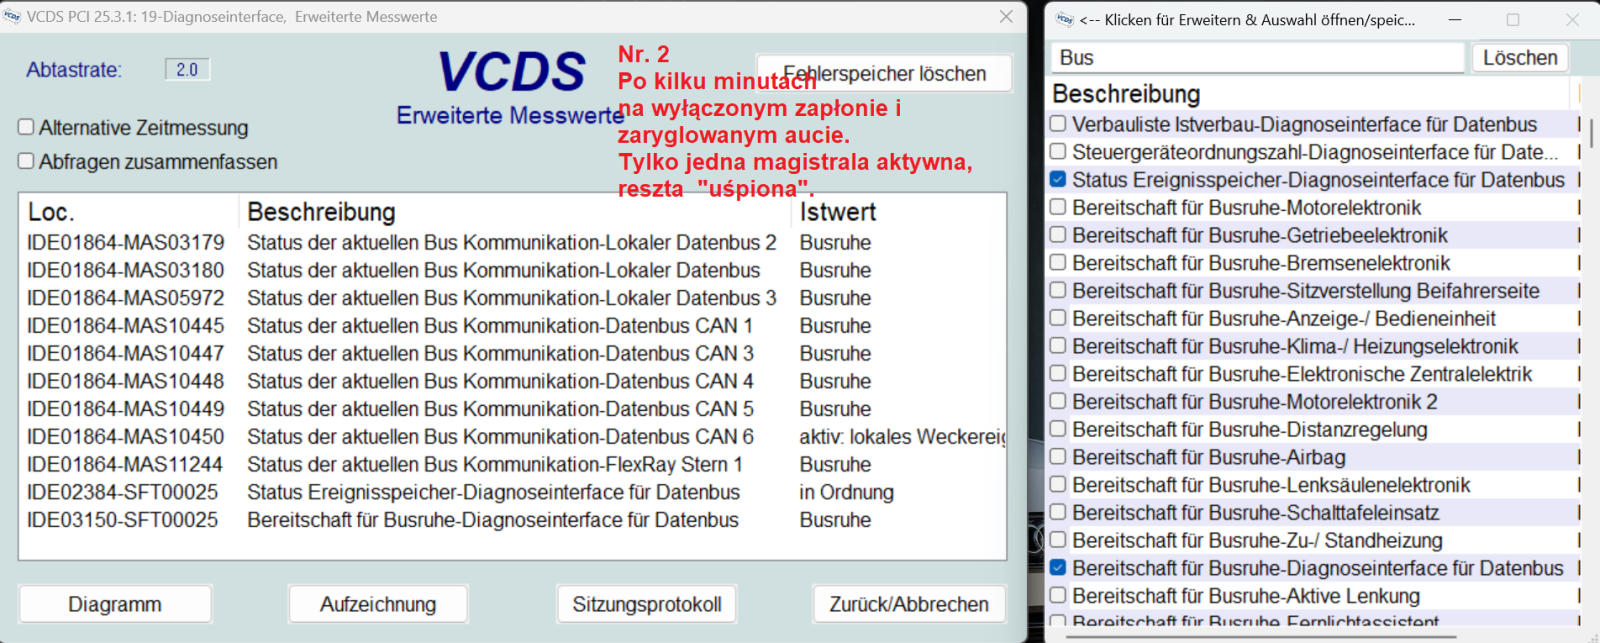The height and width of the screenshot is (643, 1600).
Task: Check Busruhe-Schalttafeleinsatz checkbox
Action: [x=1058, y=512]
